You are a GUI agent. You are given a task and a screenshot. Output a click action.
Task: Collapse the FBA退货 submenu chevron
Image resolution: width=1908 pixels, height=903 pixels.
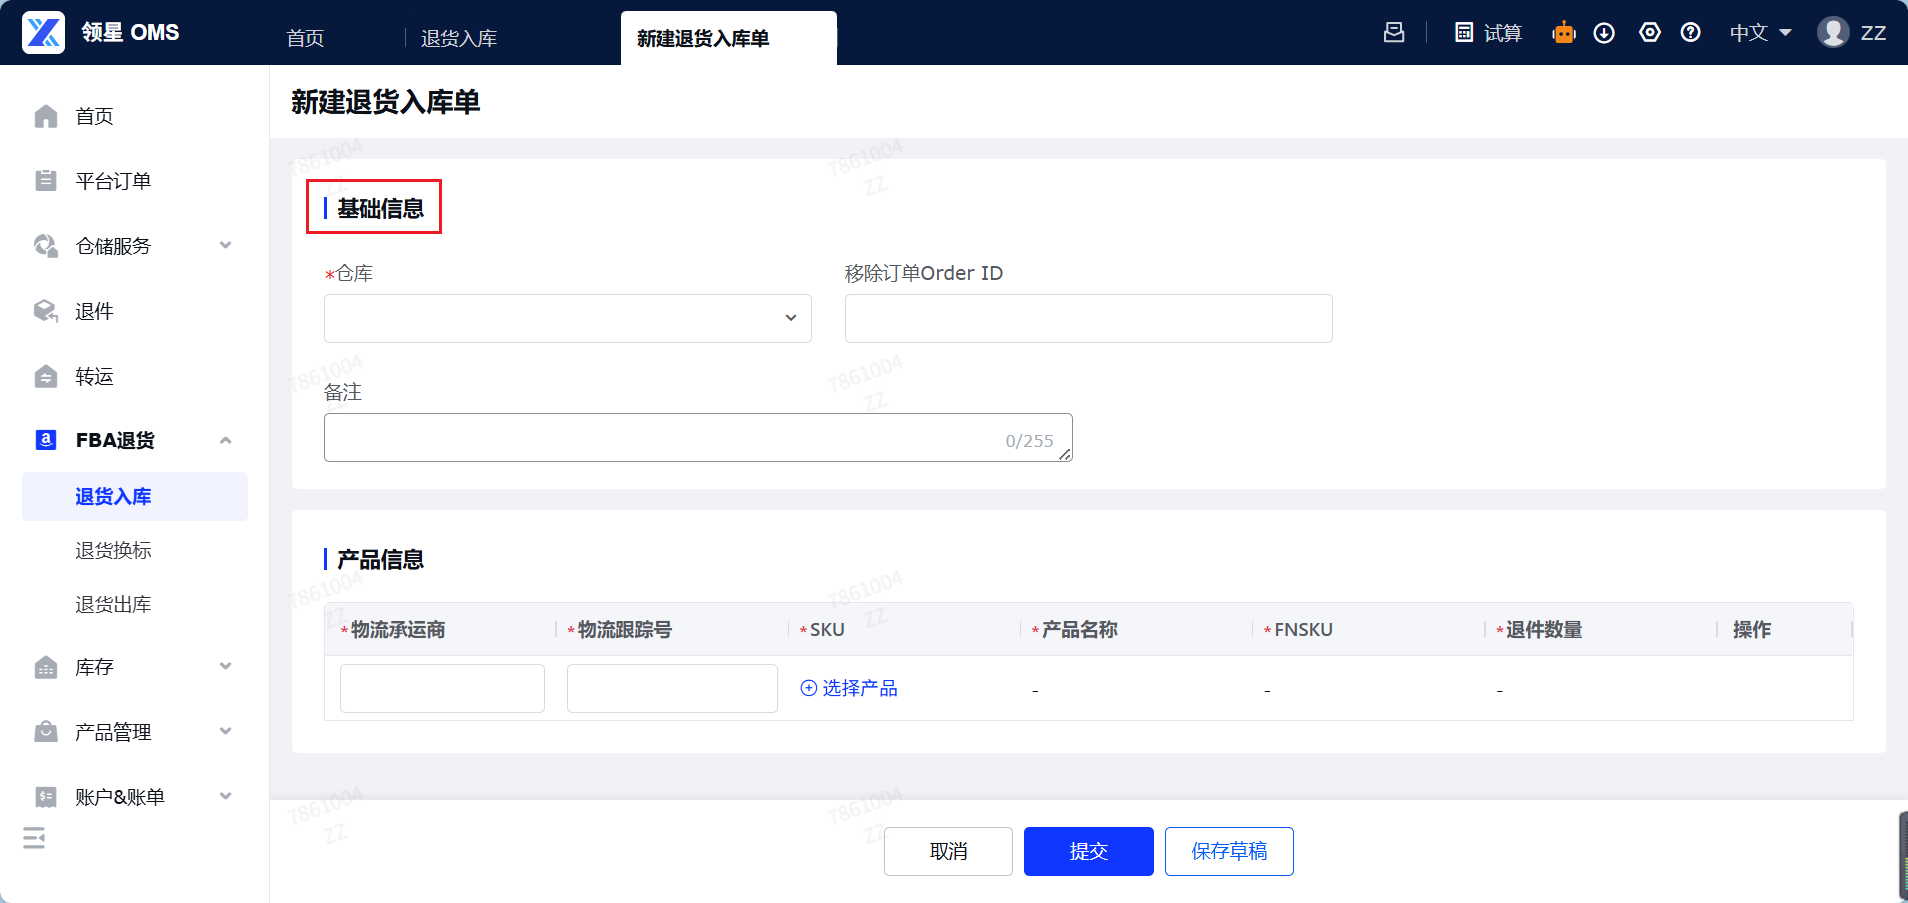(226, 440)
